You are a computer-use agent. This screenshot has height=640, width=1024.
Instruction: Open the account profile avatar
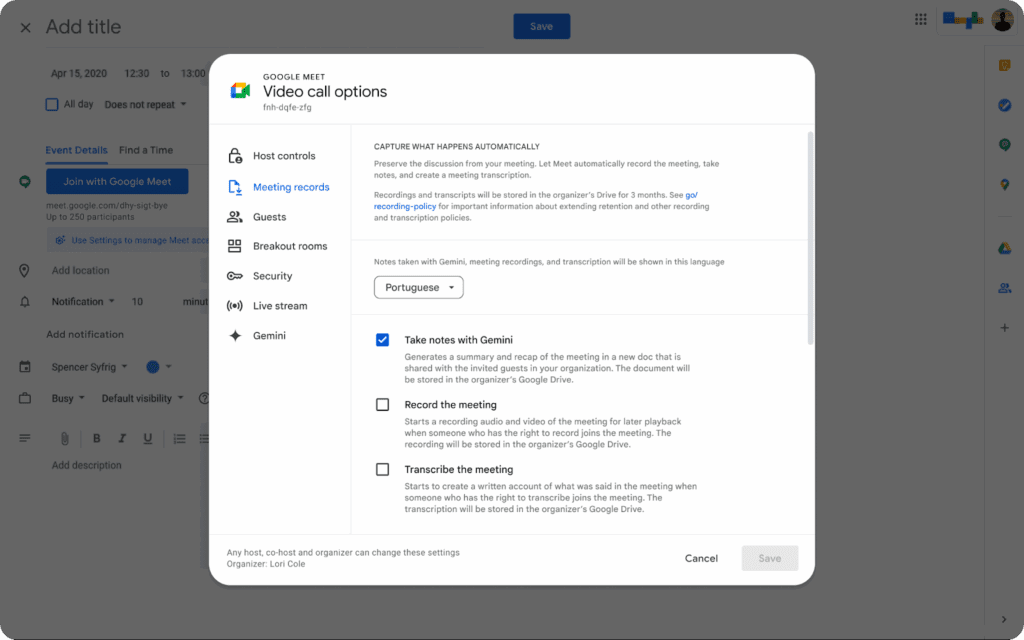(x=1002, y=20)
